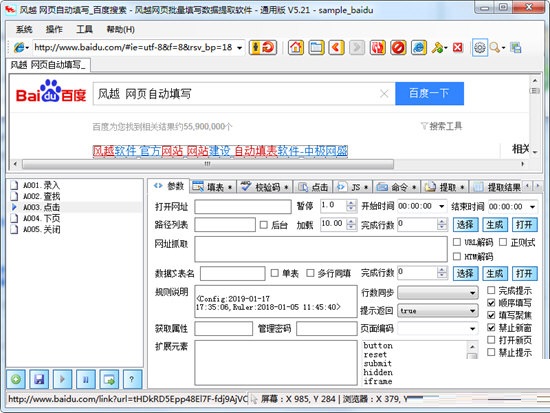Click the red refresh page icon
This screenshot has width=550, height=413.
click(x=377, y=47)
